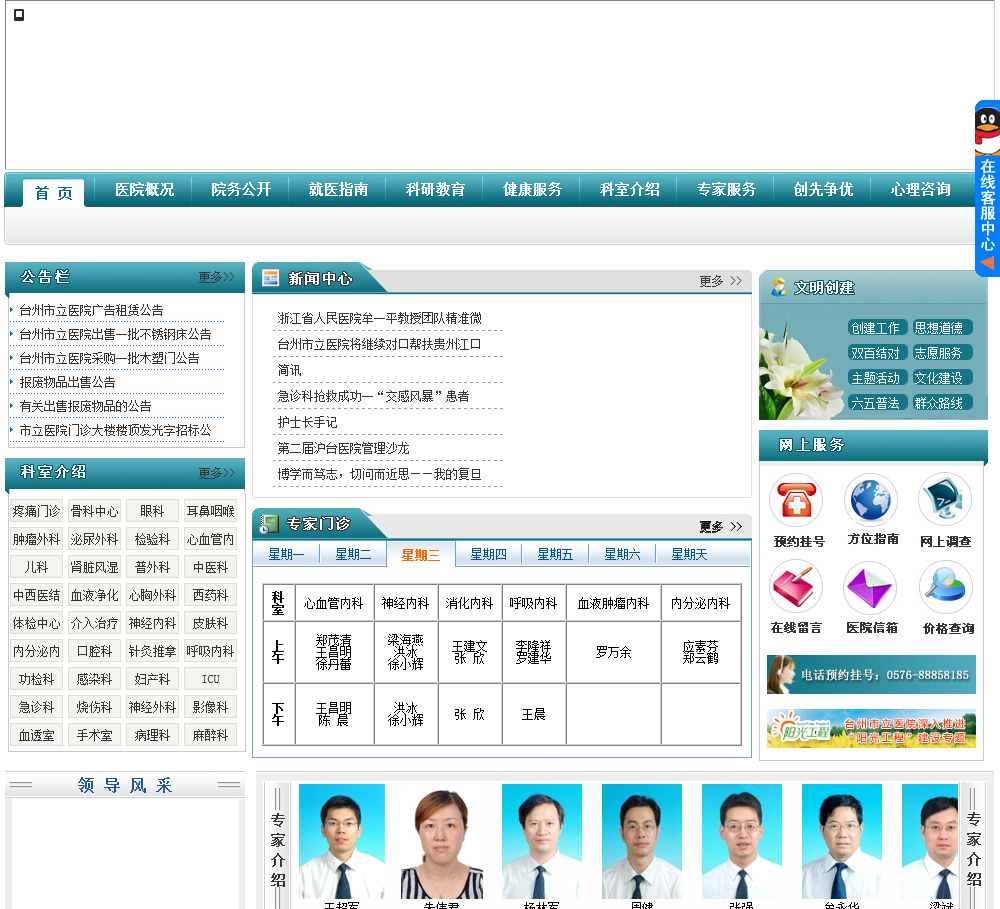
Task: Click the 领导风采 section heading
Action: (x=125, y=785)
